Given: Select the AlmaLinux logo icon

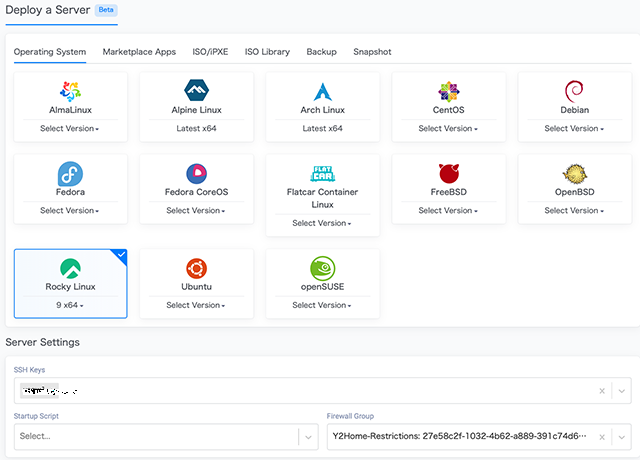Looking at the screenshot, I should (x=70, y=91).
